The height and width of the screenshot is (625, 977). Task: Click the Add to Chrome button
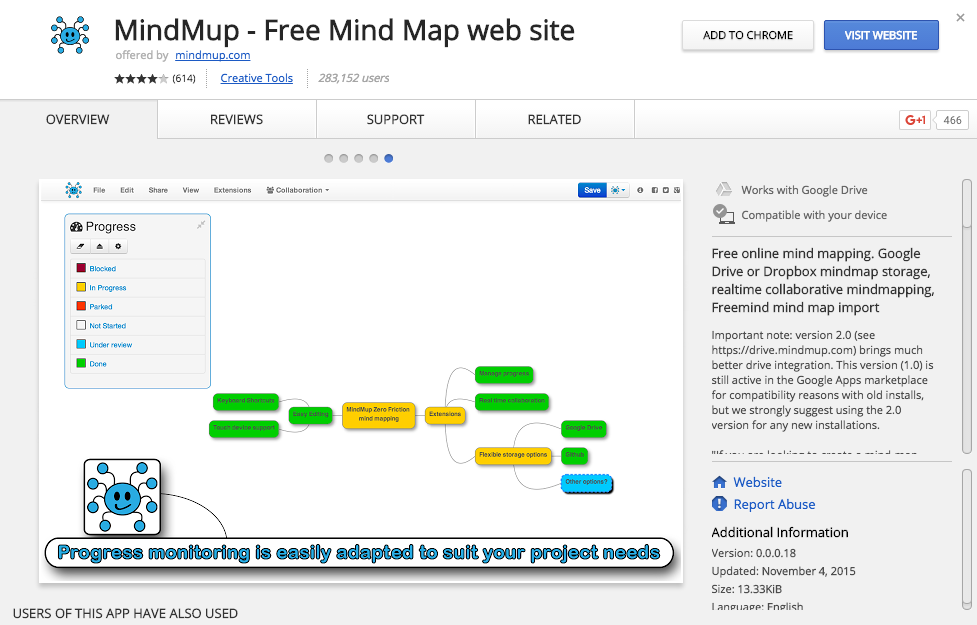pyautogui.click(x=748, y=36)
